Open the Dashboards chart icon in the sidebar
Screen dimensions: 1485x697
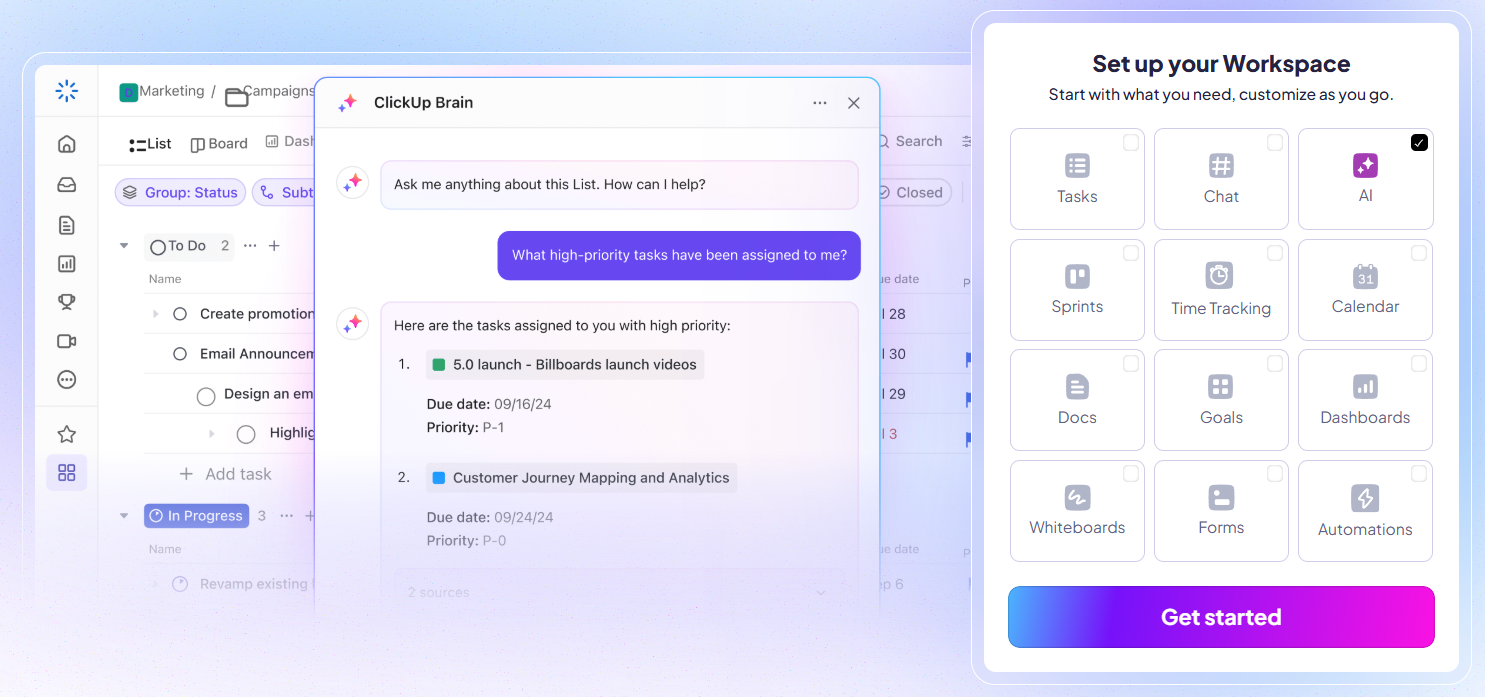67,264
